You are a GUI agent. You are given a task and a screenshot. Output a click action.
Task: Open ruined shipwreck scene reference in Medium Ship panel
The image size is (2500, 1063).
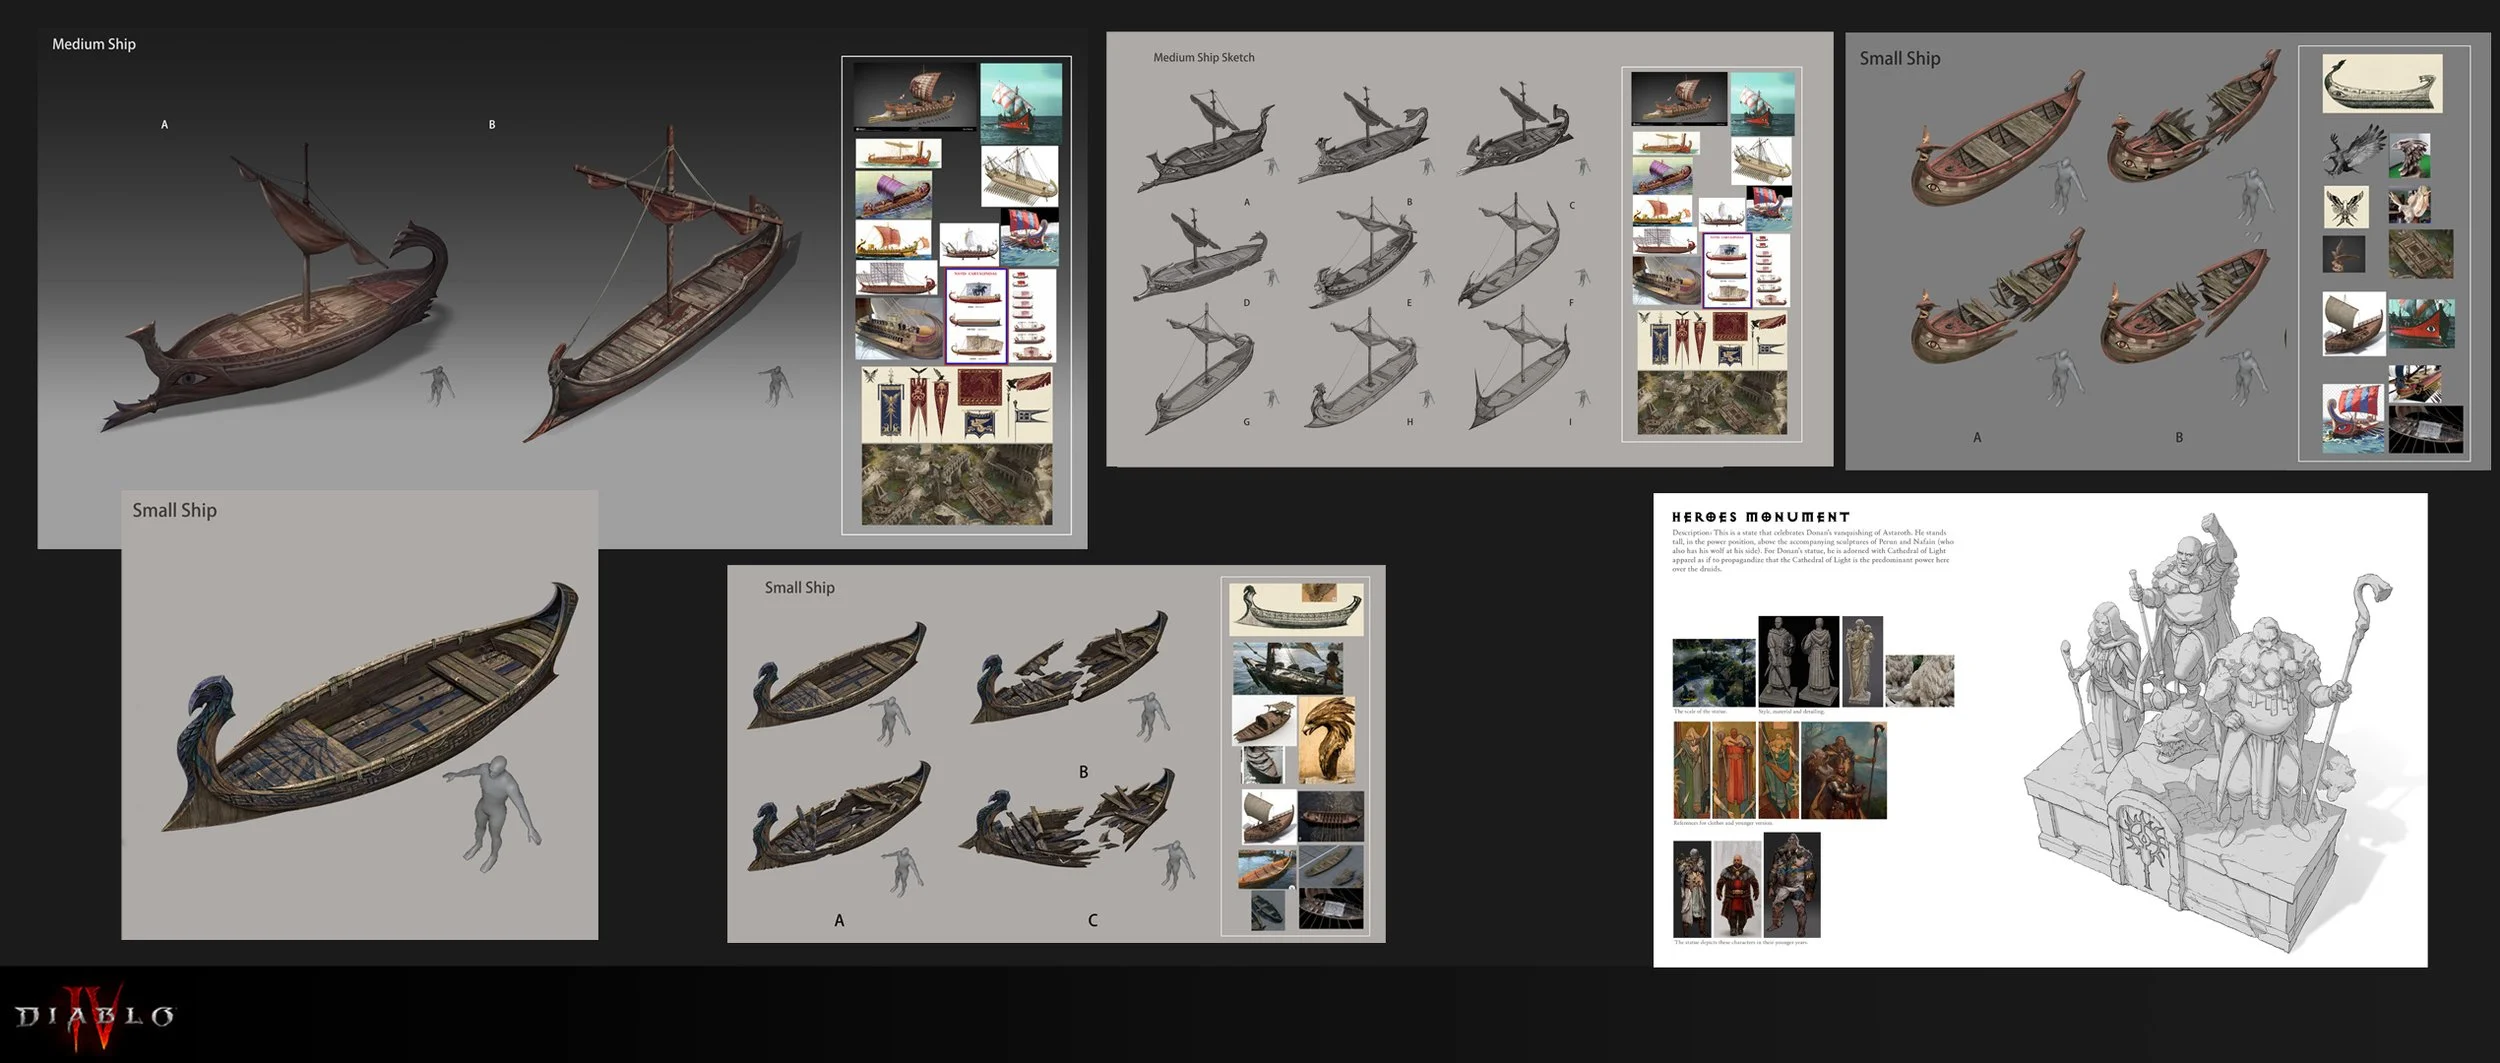957,485
